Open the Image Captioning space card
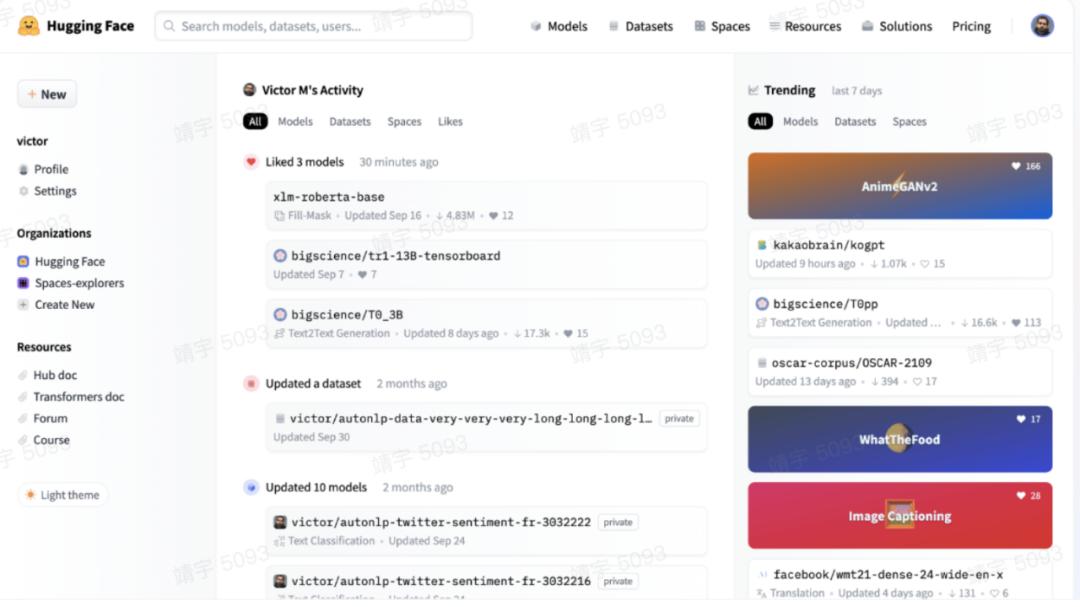Viewport: 1080px width, 607px height. click(900, 515)
